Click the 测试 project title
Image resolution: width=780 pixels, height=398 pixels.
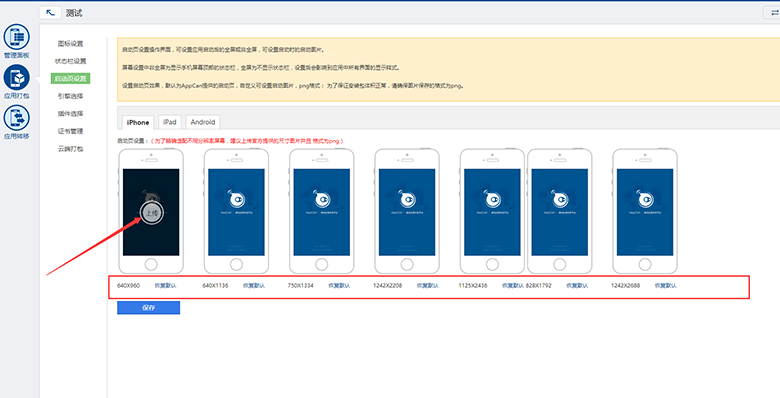pyautogui.click(x=74, y=13)
